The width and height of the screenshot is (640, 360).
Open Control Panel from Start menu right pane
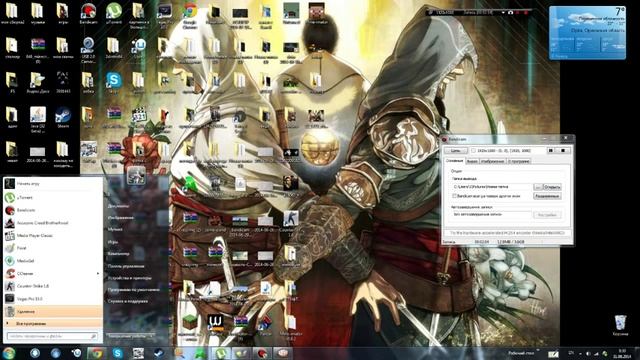click(126, 266)
